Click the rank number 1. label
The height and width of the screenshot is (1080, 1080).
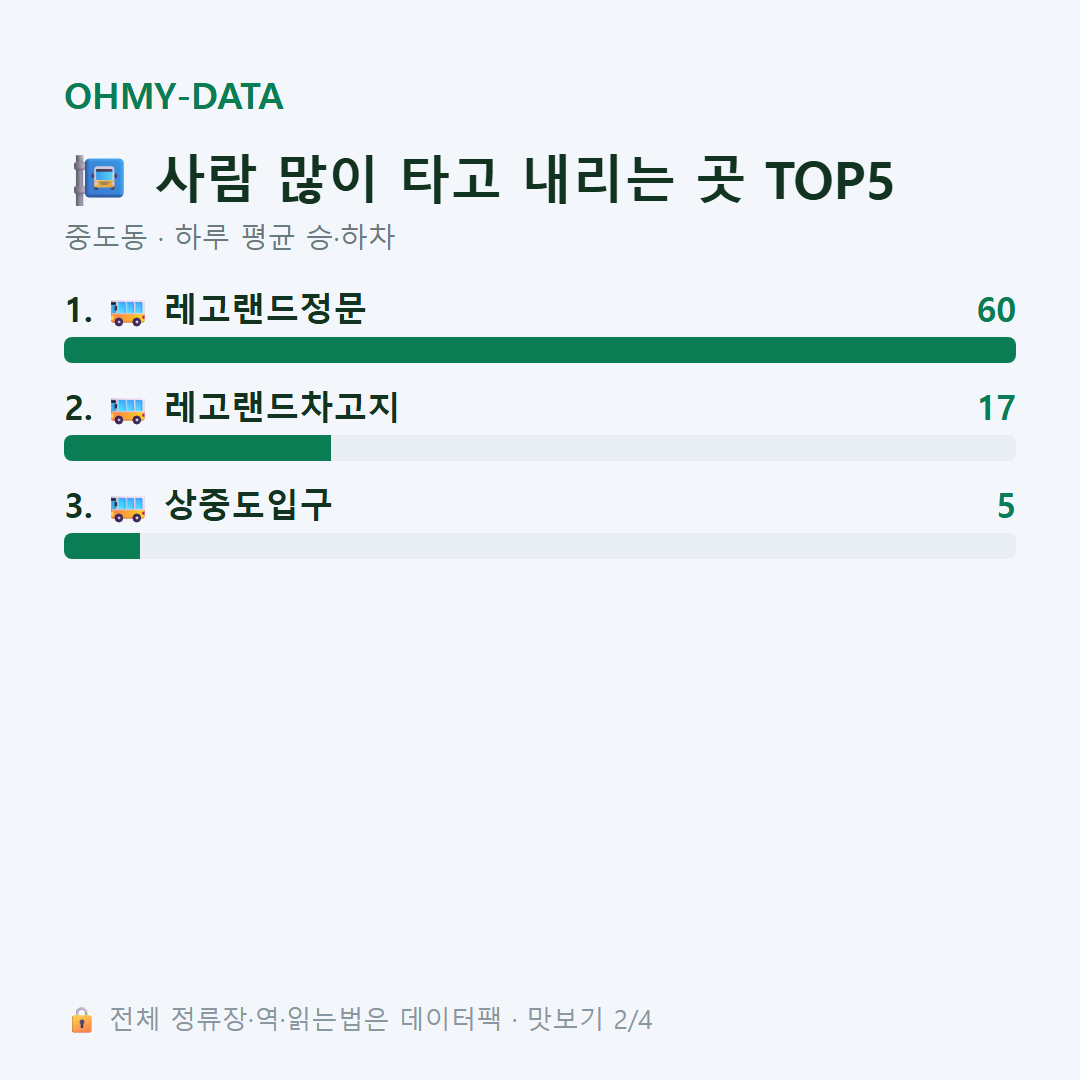click(x=79, y=311)
